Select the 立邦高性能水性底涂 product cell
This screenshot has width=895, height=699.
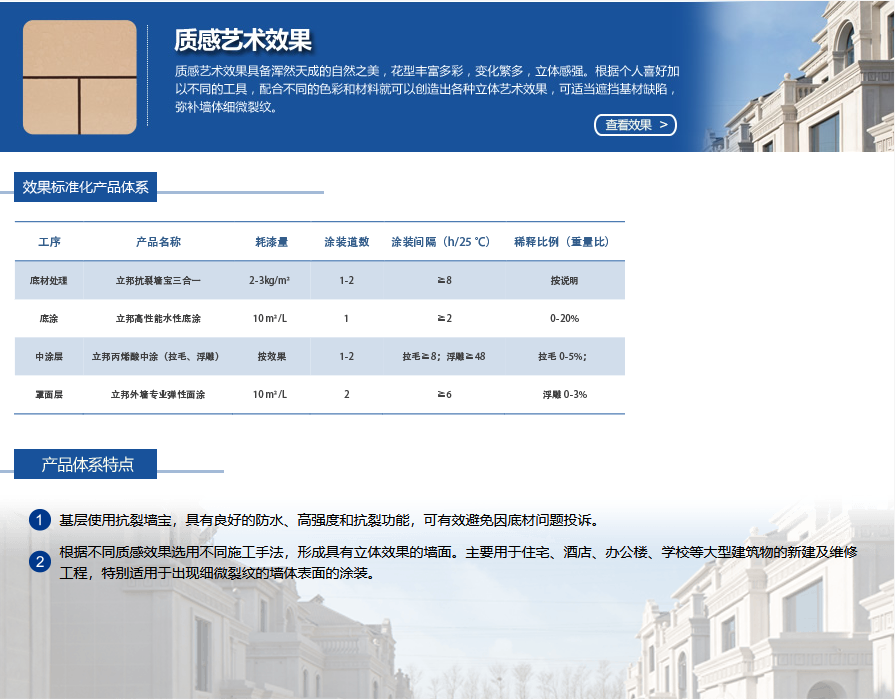coord(158,319)
